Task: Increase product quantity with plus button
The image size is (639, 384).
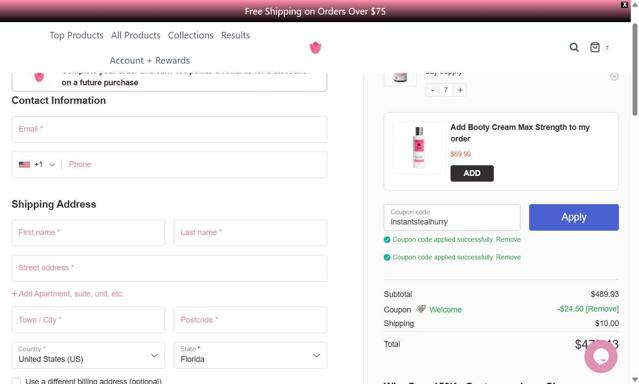Action: coord(460,90)
